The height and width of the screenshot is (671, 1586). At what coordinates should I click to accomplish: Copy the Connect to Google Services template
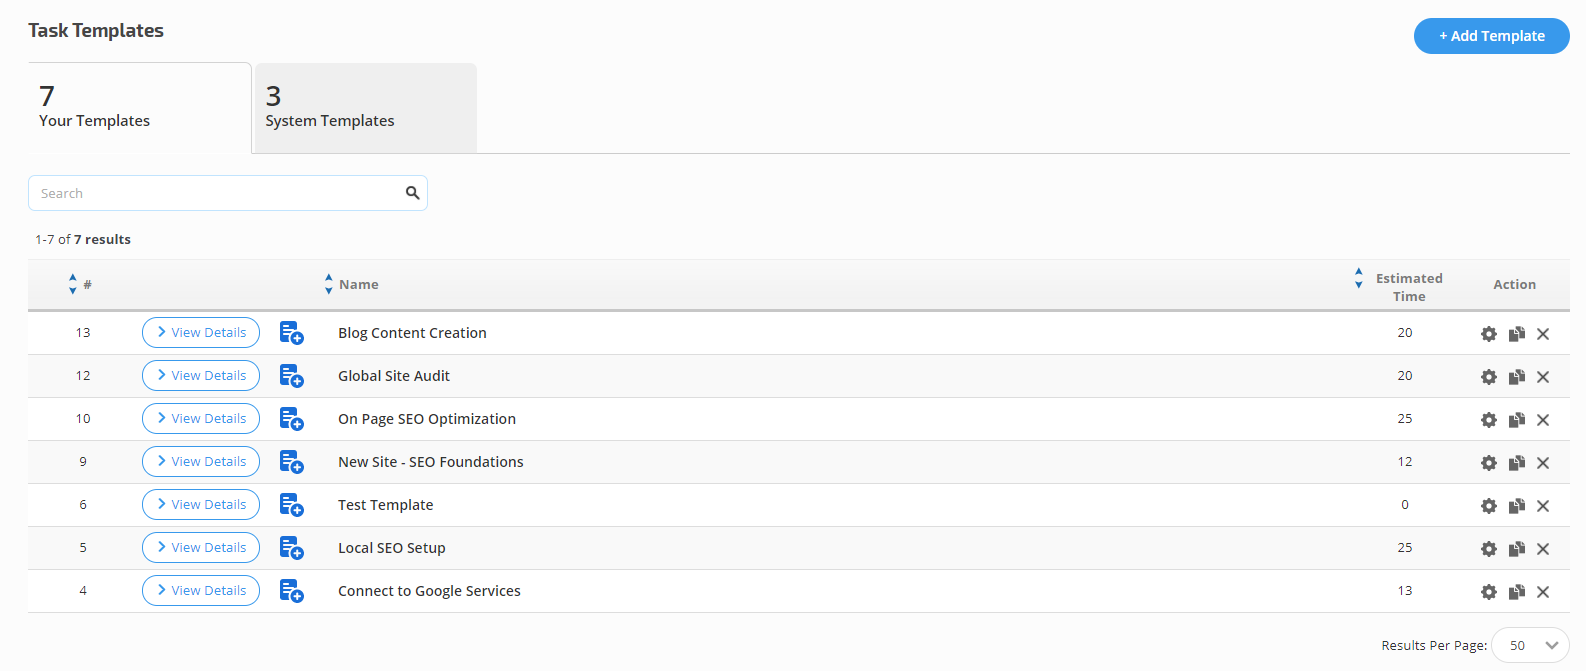click(1516, 592)
